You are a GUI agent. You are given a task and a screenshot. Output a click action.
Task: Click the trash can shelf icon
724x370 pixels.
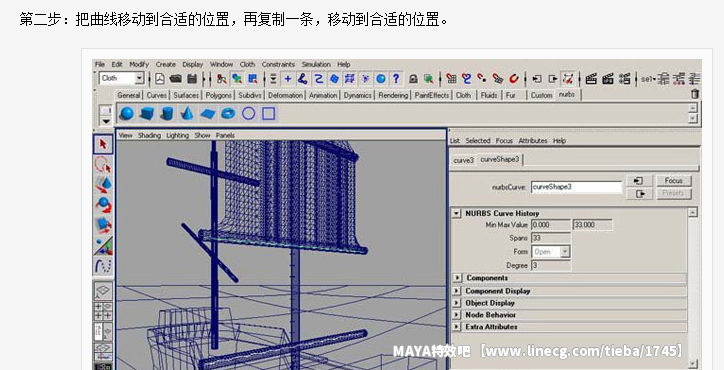pyautogui.click(x=694, y=94)
